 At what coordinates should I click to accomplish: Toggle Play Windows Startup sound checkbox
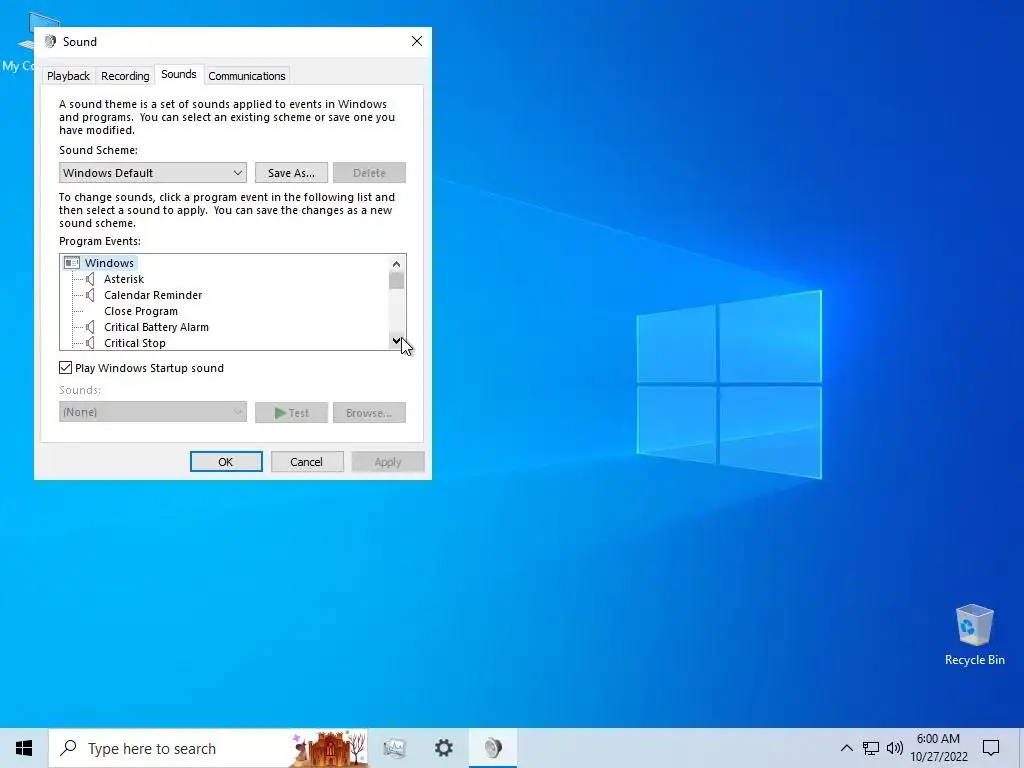(65, 368)
